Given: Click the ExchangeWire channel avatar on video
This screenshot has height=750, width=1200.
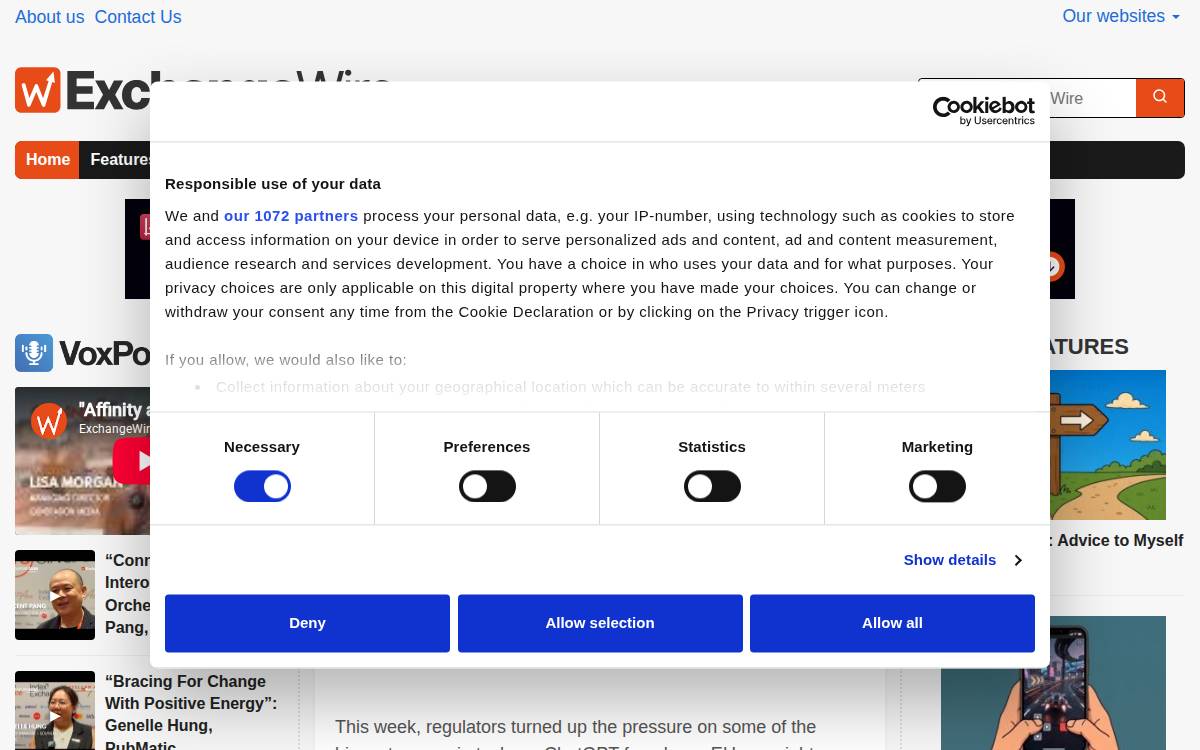Looking at the screenshot, I should click(x=49, y=421).
